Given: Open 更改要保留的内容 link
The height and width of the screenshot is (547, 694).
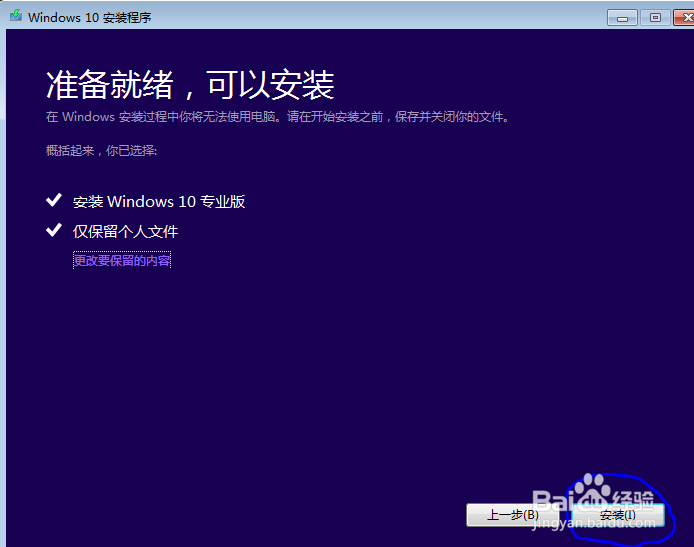Looking at the screenshot, I should click(122, 260).
